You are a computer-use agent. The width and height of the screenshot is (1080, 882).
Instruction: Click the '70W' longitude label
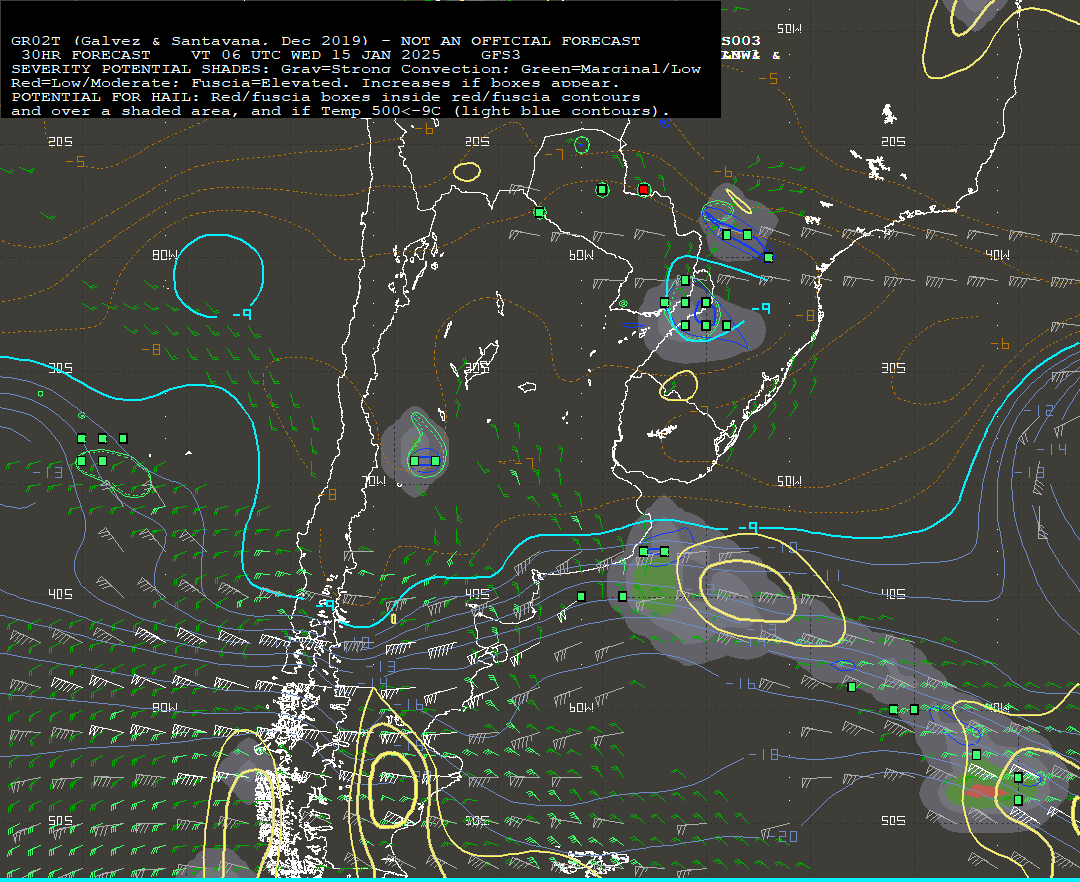374,481
